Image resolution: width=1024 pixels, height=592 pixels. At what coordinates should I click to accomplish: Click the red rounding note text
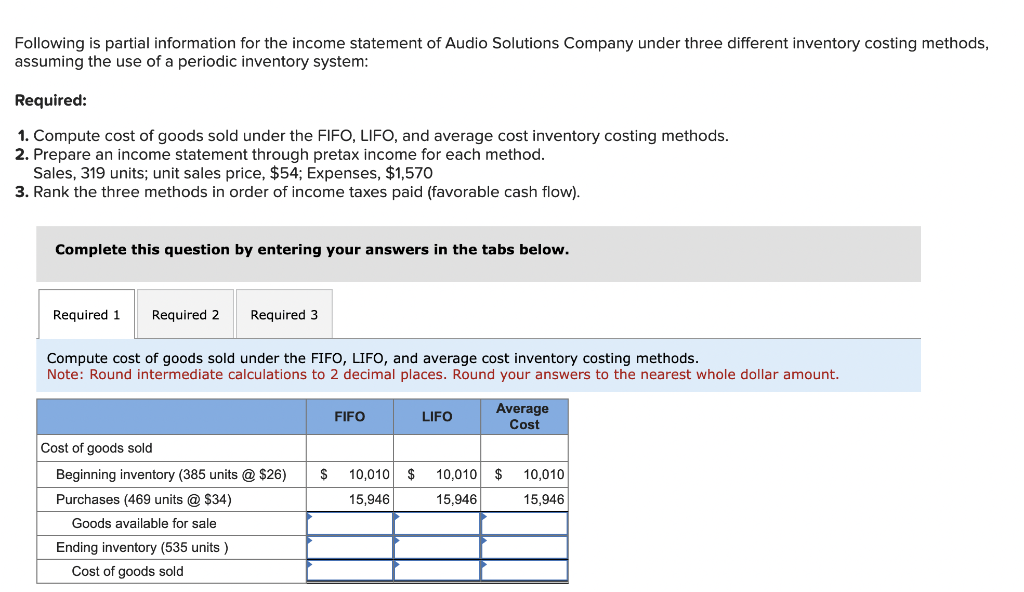pyautogui.click(x=443, y=374)
